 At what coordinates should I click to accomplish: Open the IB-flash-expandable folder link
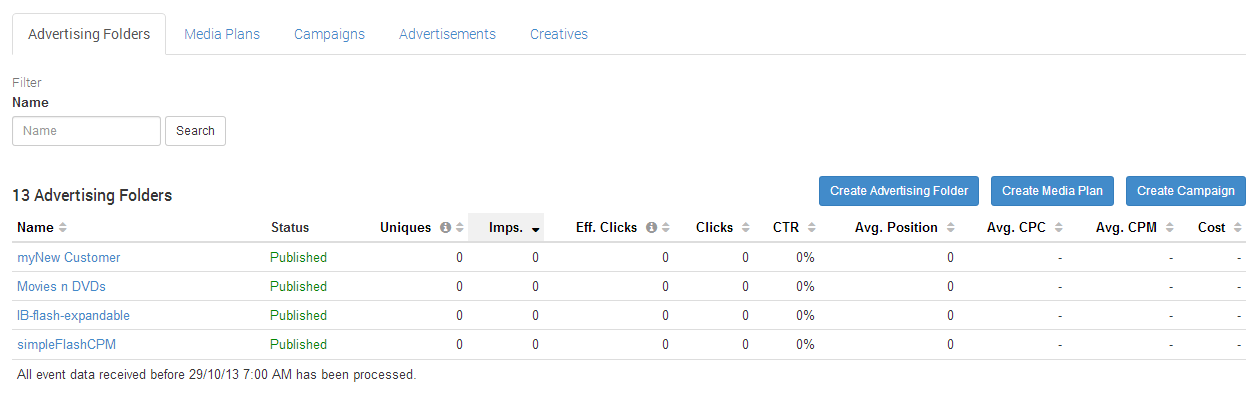(73, 316)
